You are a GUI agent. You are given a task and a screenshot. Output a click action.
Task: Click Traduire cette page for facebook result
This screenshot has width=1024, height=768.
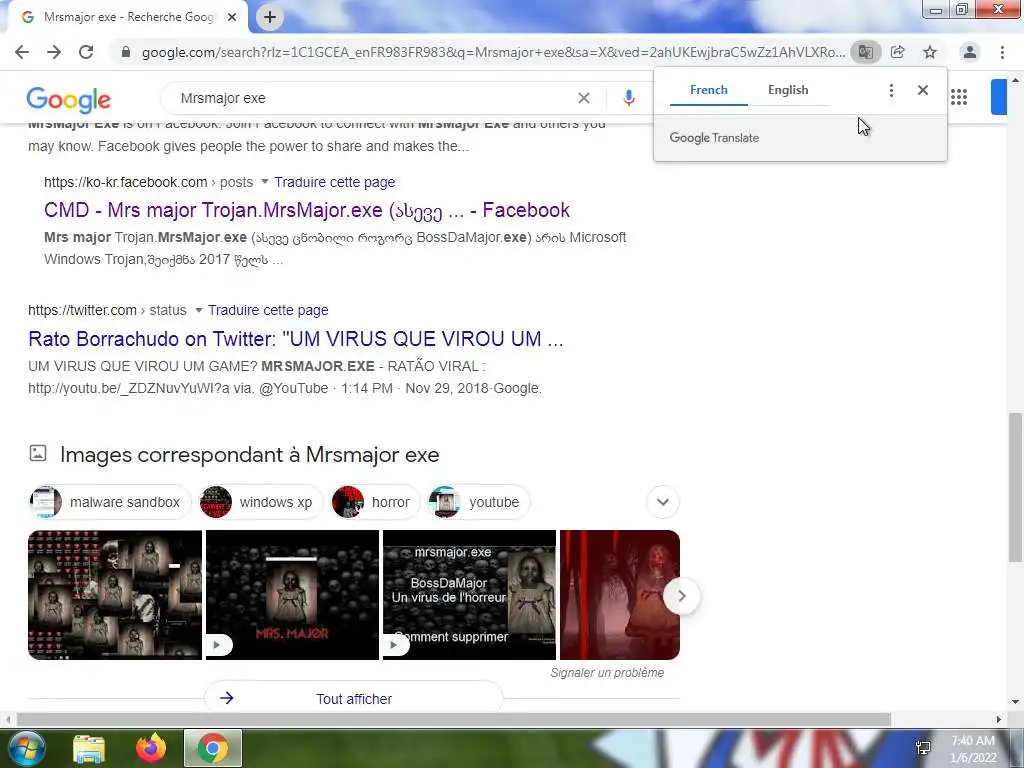point(334,182)
